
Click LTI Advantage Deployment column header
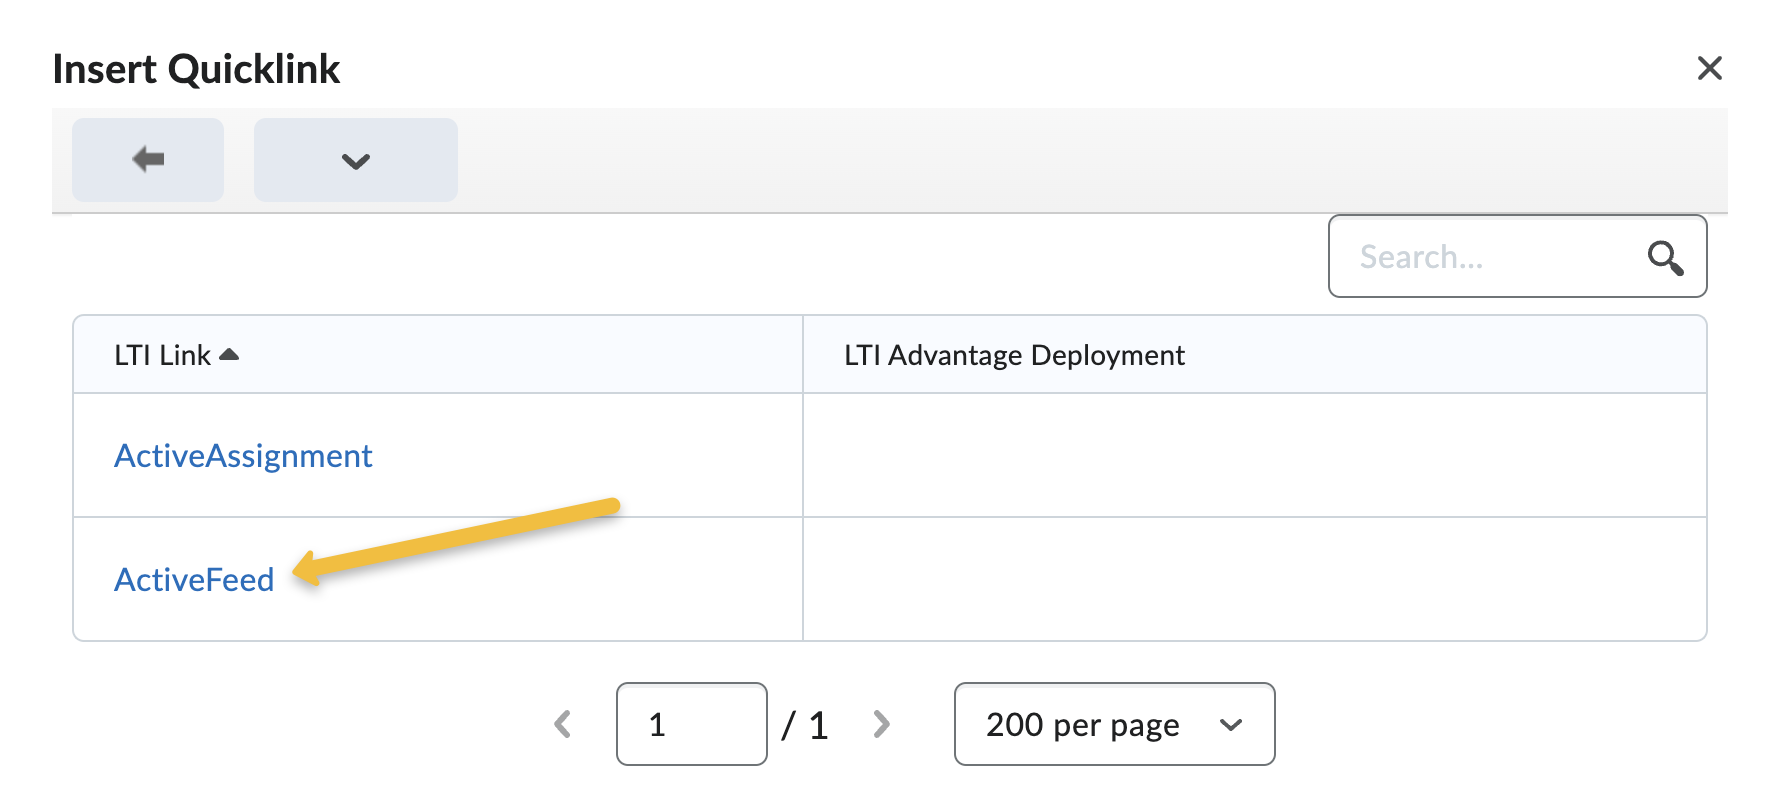(x=1014, y=355)
